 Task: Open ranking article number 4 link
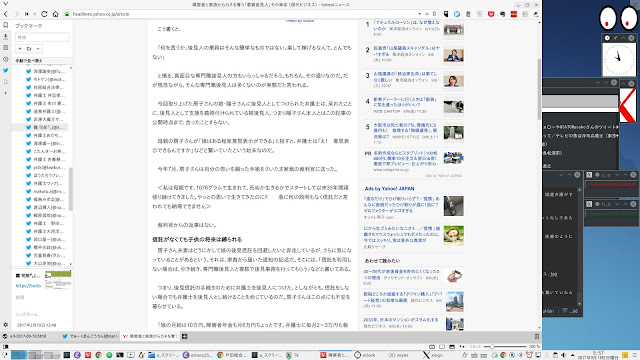tap(404, 102)
